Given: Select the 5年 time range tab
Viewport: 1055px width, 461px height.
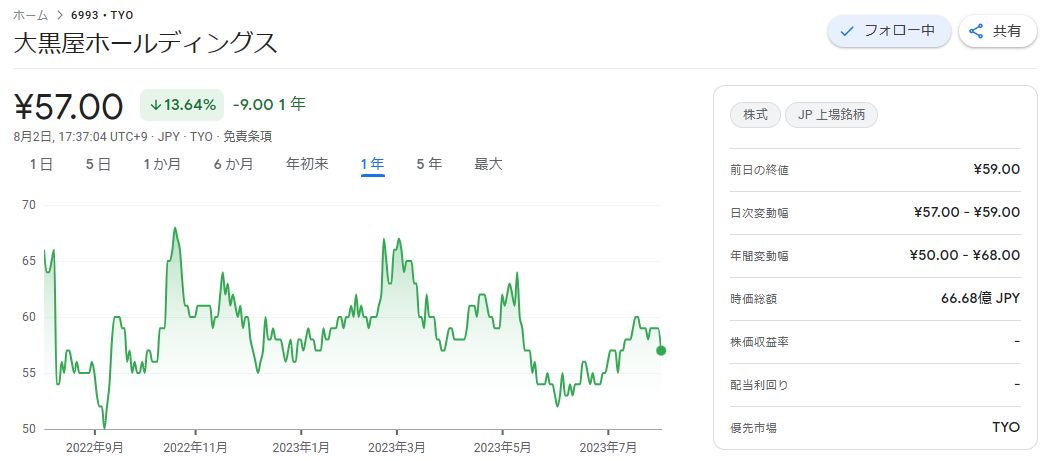Looking at the screenshot, I should click(429, 164).
